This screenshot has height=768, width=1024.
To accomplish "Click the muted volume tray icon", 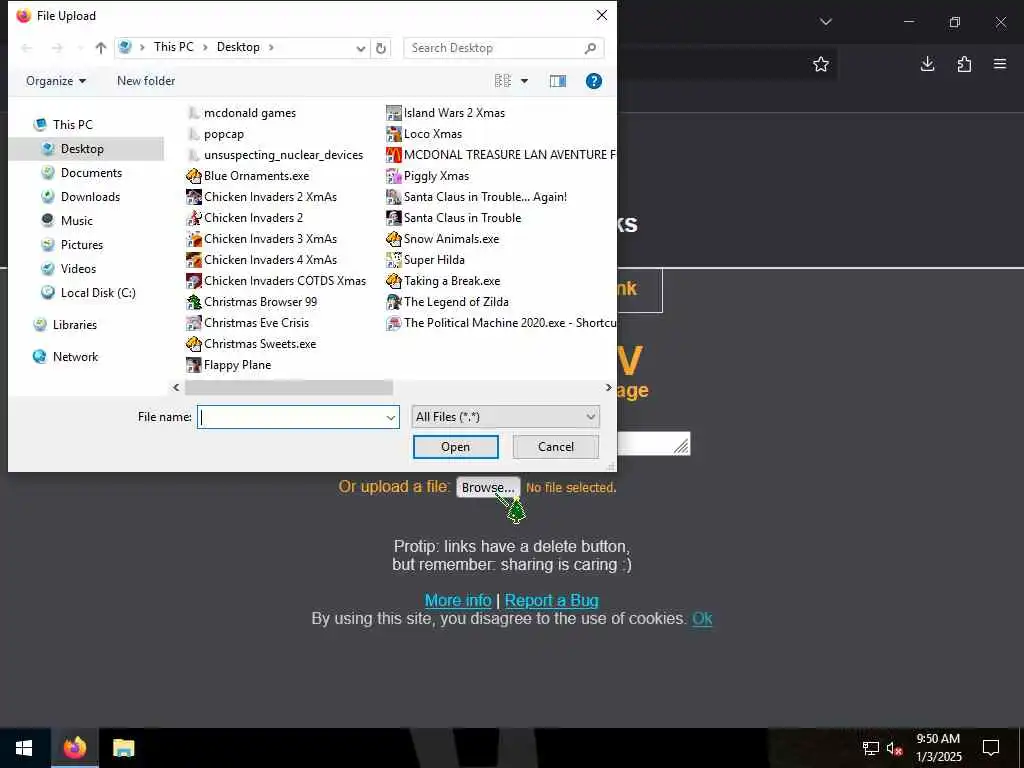I will point(894,748).
